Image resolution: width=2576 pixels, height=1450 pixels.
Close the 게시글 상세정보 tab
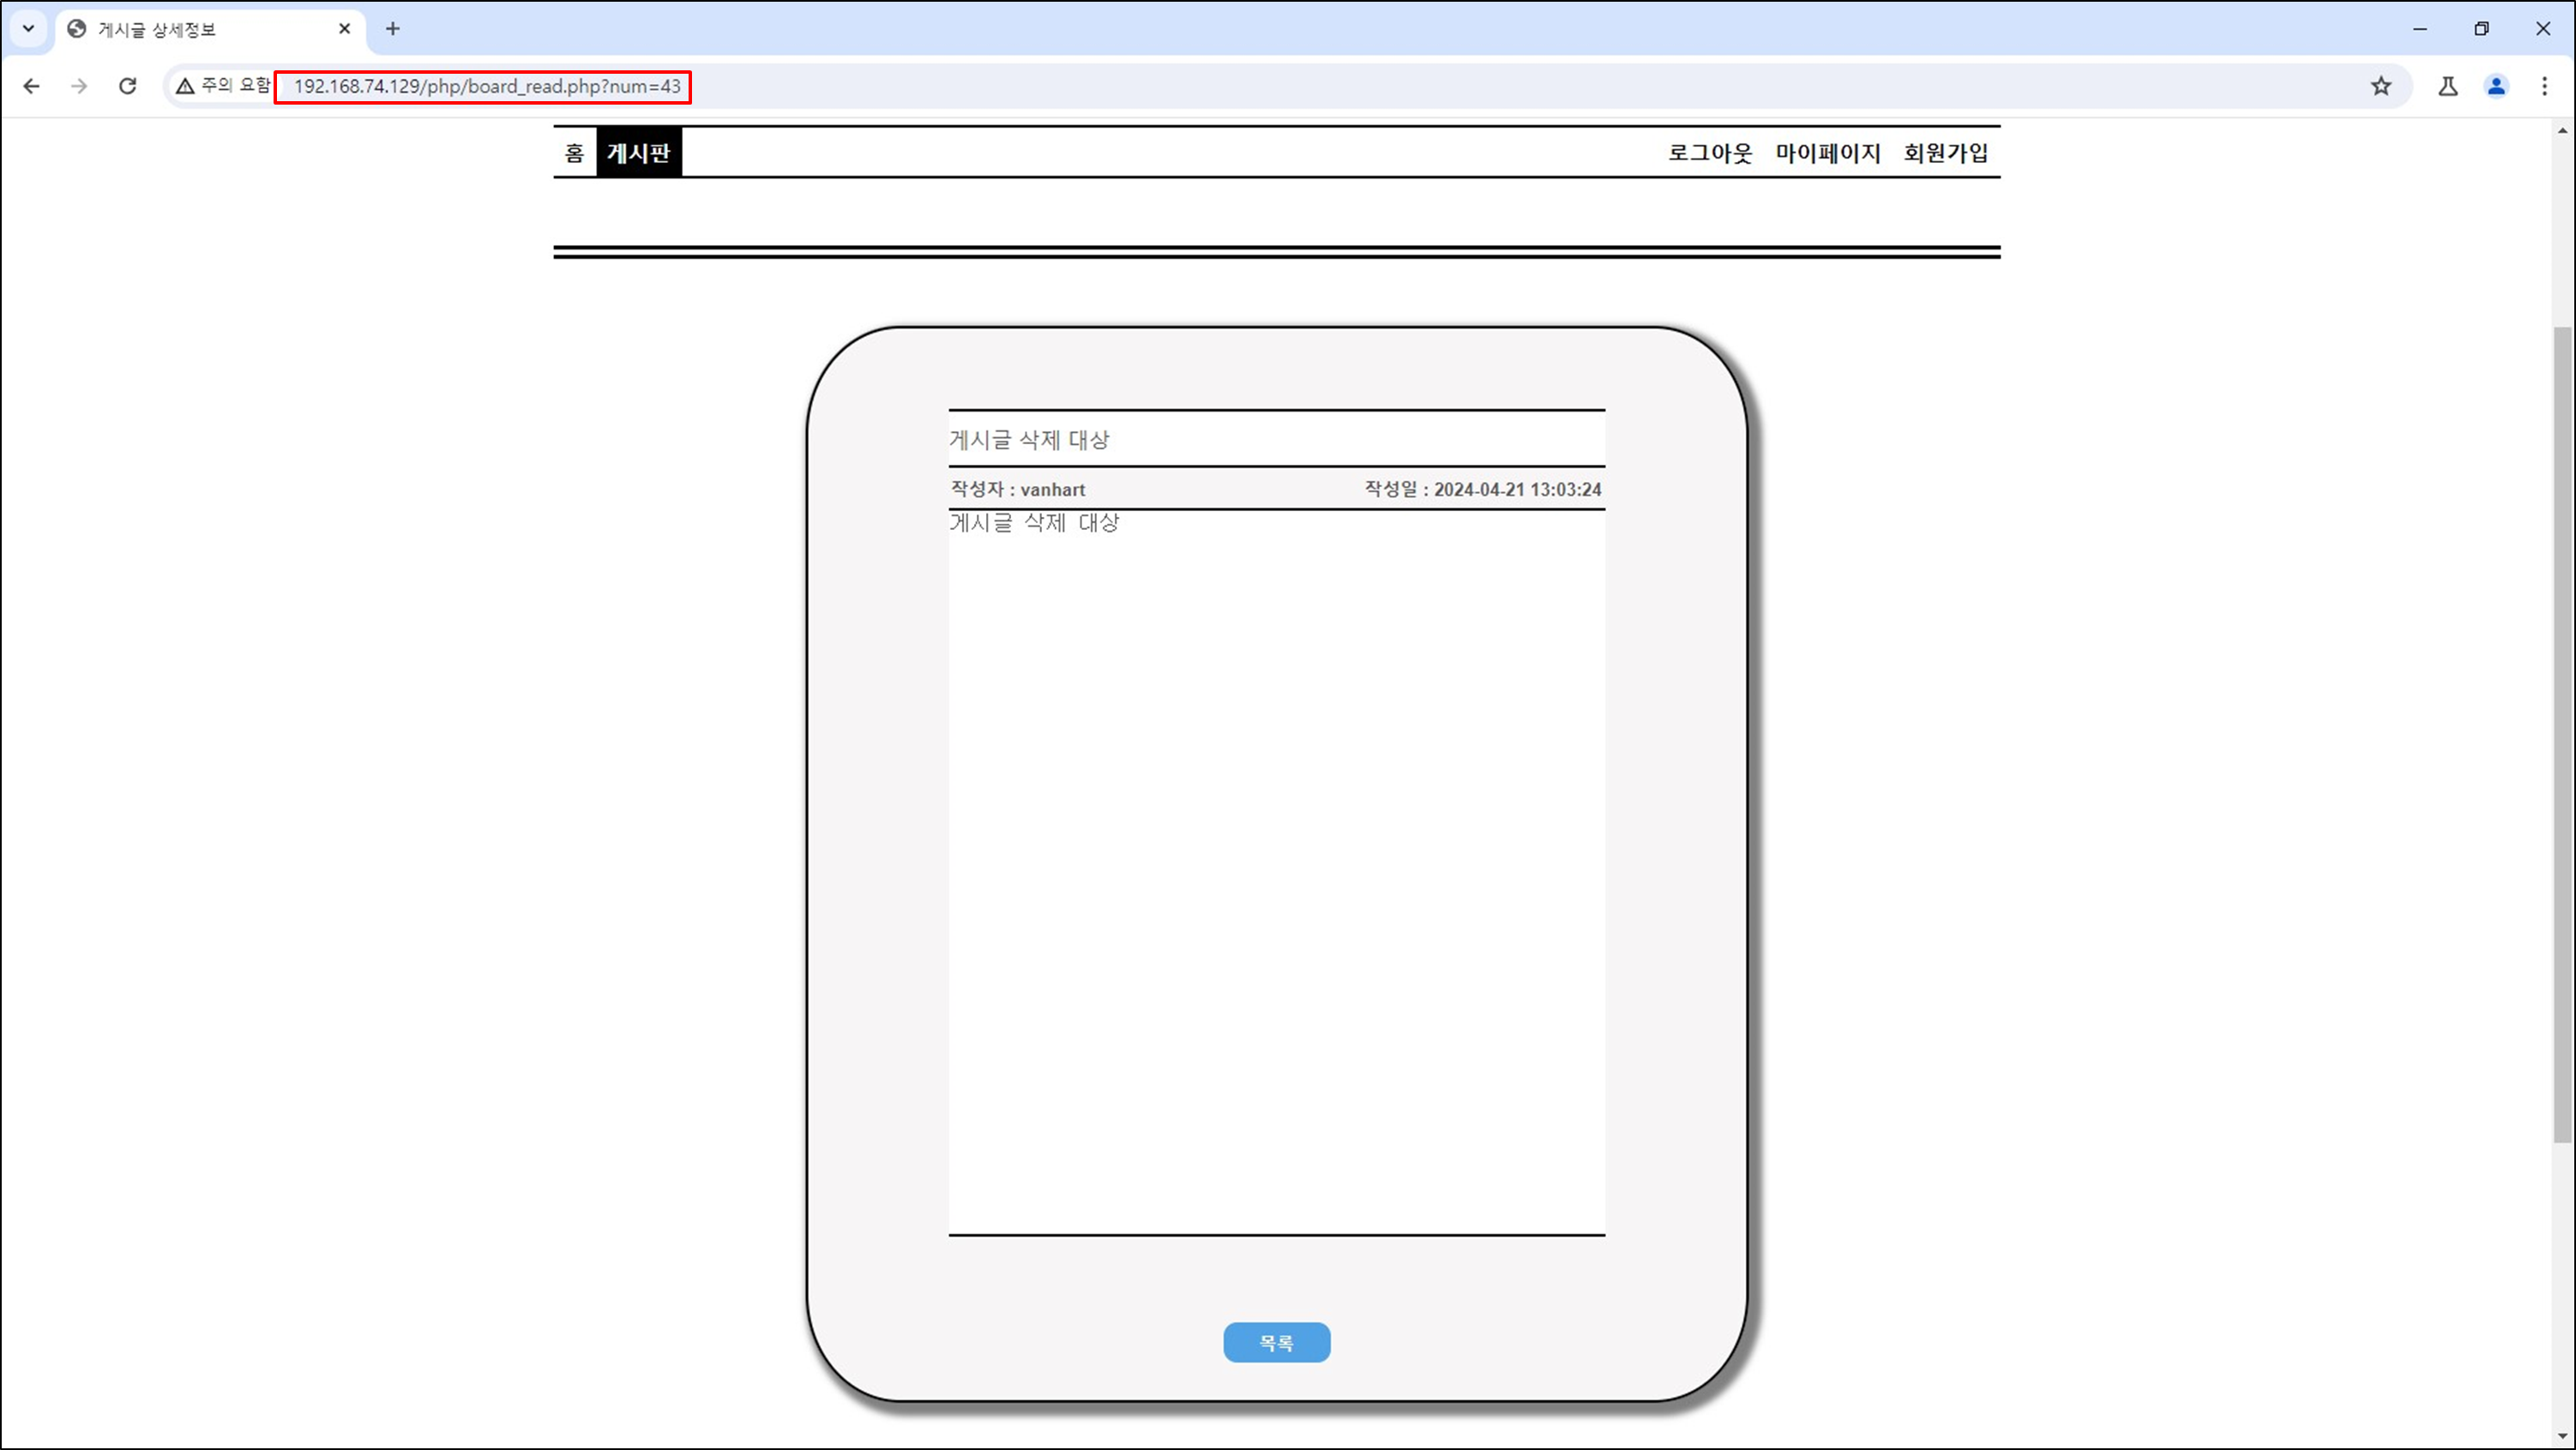point(345,29)
